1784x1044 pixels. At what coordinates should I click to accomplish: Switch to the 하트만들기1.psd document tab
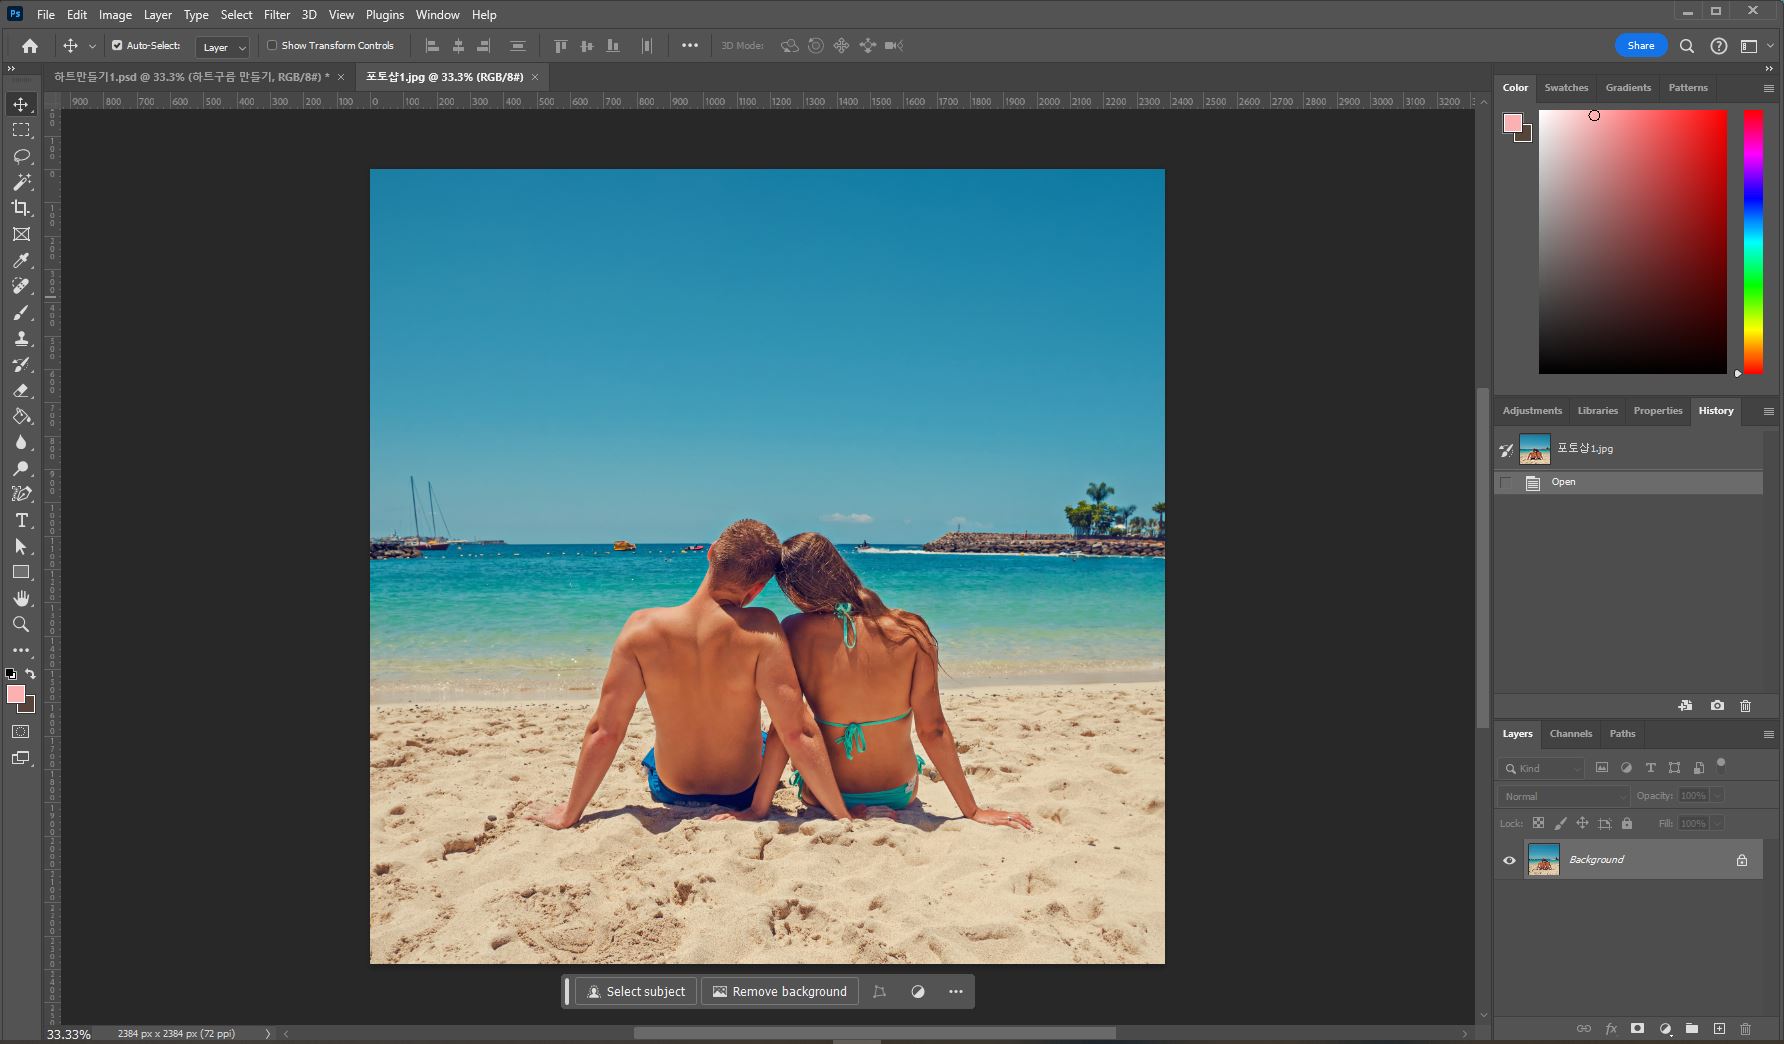click(191, 77)
